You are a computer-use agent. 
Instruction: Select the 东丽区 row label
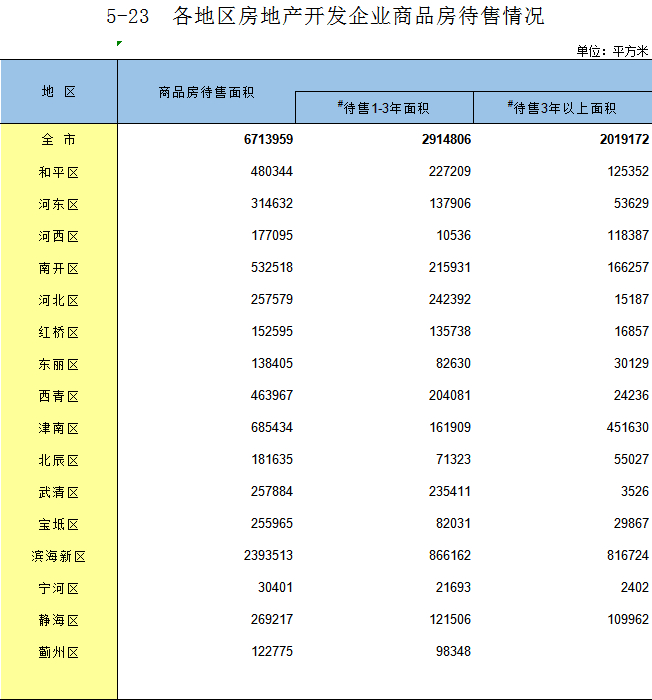pos(59,364)
